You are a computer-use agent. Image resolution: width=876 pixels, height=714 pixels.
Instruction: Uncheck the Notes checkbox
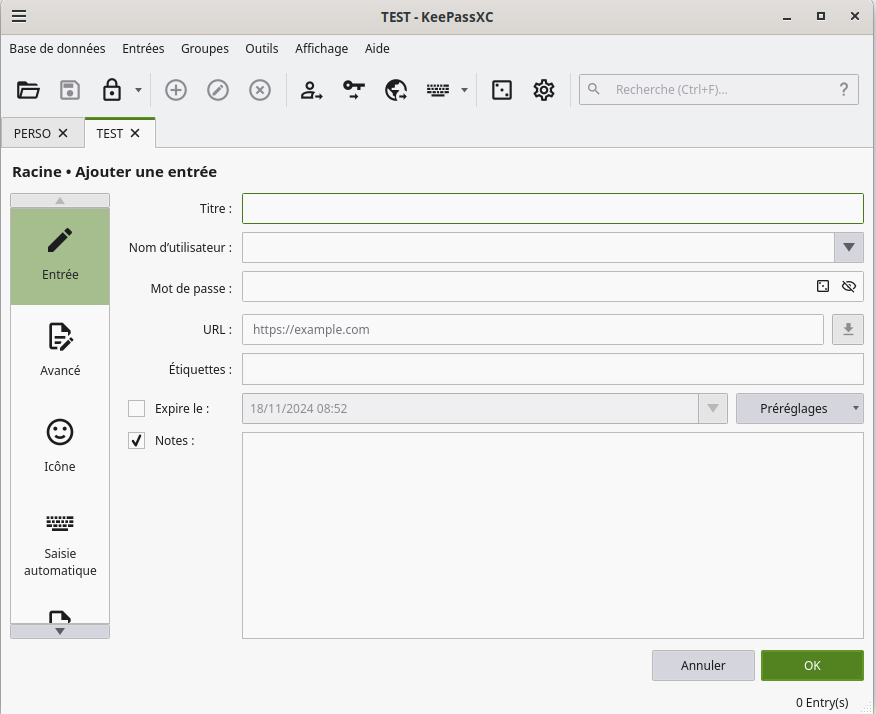pos(137,440)
